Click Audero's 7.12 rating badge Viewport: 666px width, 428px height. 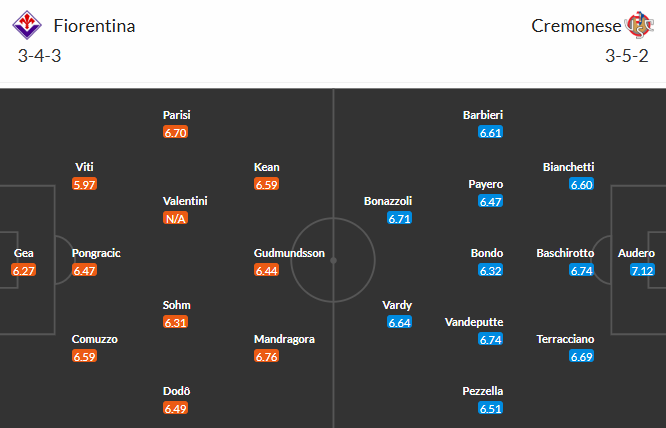(x=642, y=270)
